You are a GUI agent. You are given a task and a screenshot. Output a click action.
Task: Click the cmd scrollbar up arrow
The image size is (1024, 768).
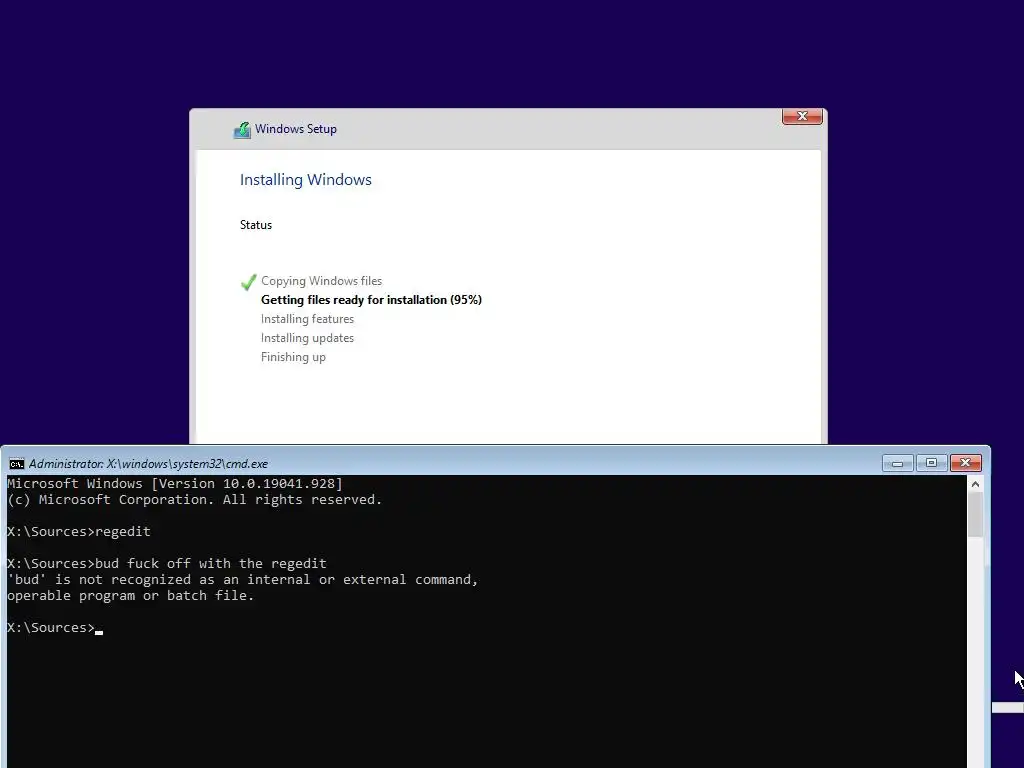click(x=975, y=484)
